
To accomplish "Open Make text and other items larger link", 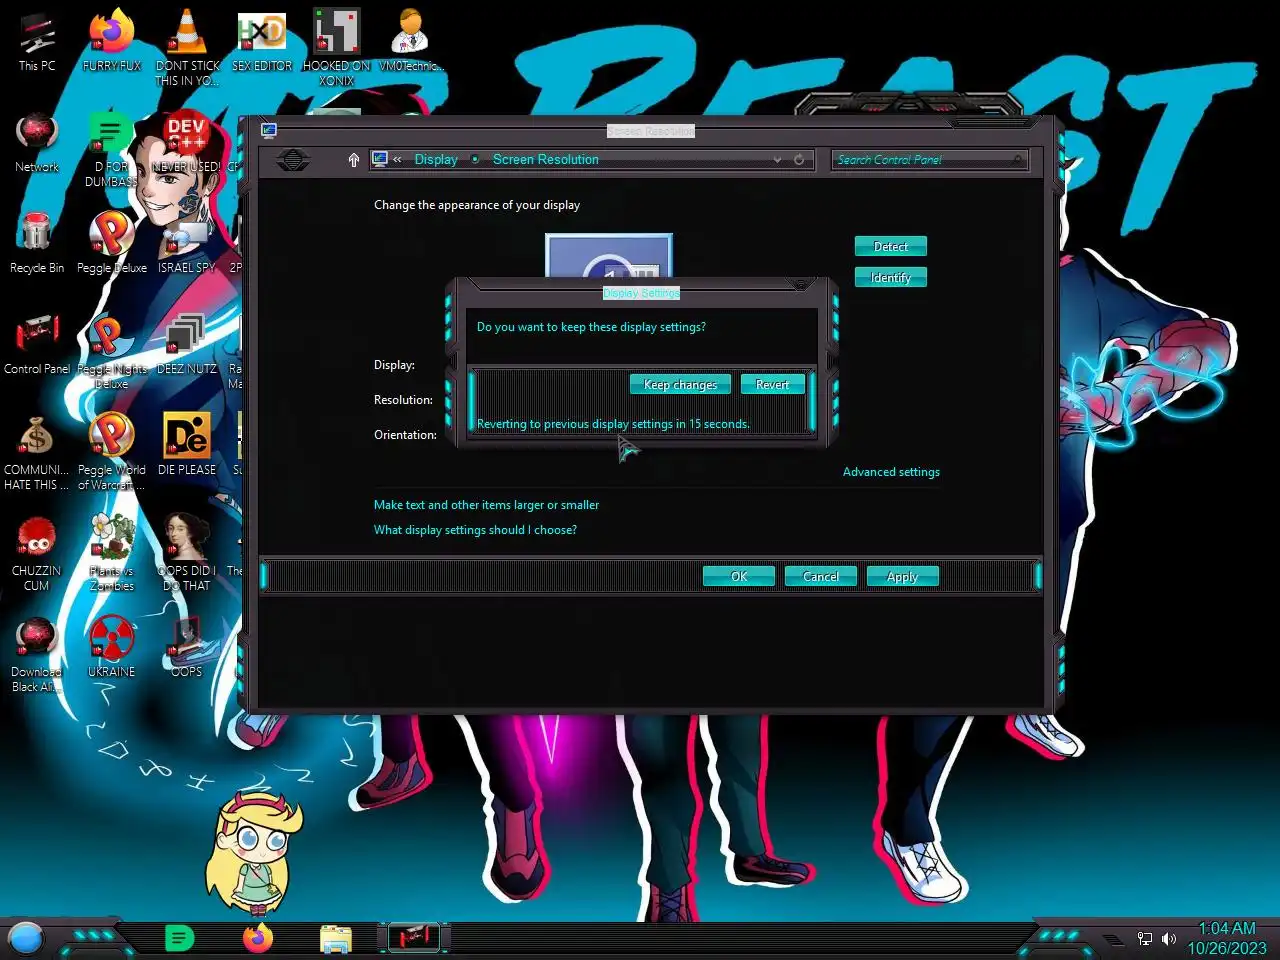I will click(486, 505).
